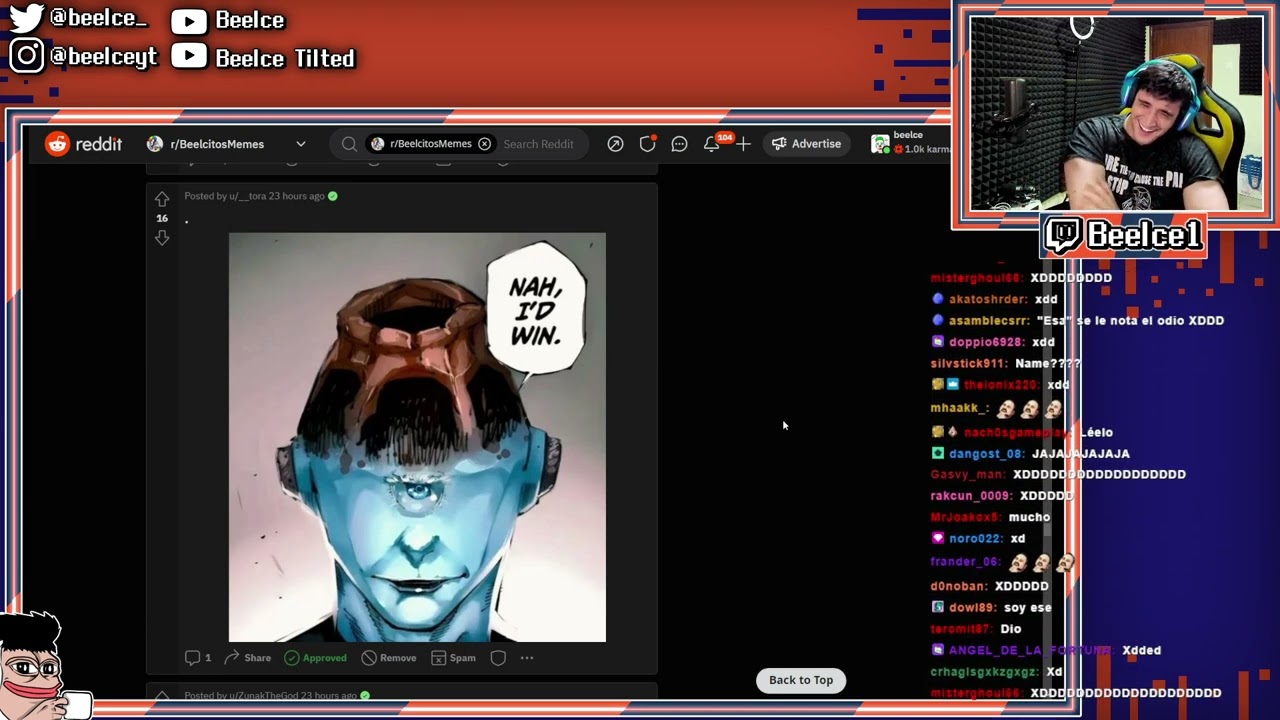Click chat username frander_06
1280x720 pixels.
965,562
